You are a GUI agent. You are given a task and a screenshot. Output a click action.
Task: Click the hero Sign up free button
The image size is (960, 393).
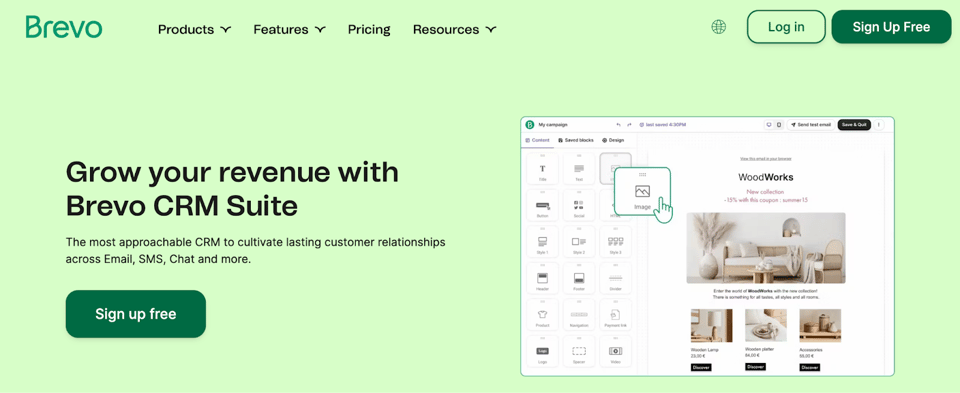136,314
